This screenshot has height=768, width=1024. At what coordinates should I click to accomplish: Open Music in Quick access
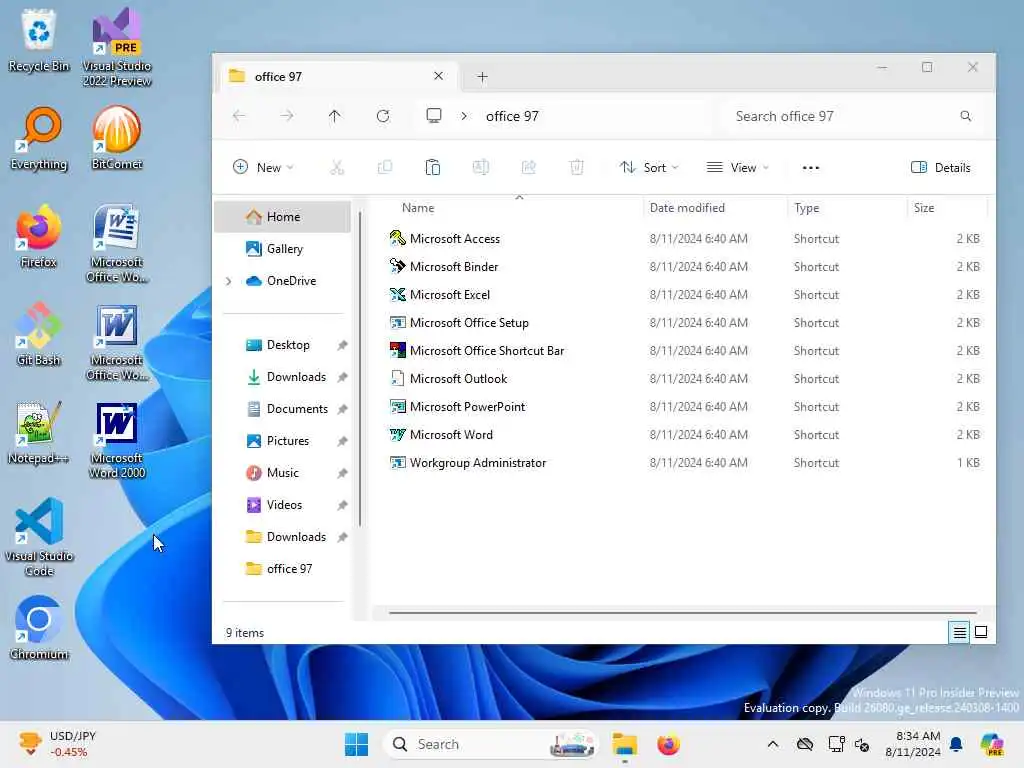283,473
